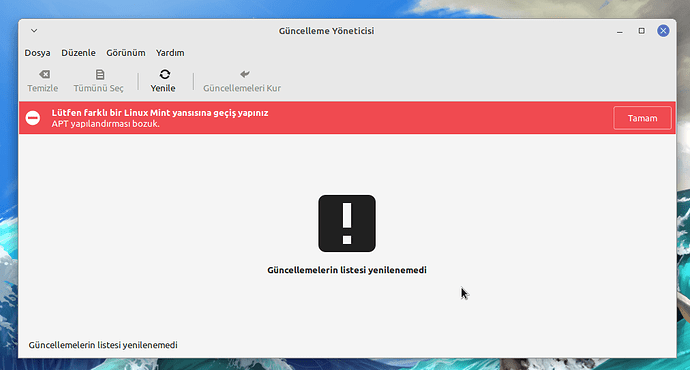Open the Dosya menu

(x=37, y=53)
